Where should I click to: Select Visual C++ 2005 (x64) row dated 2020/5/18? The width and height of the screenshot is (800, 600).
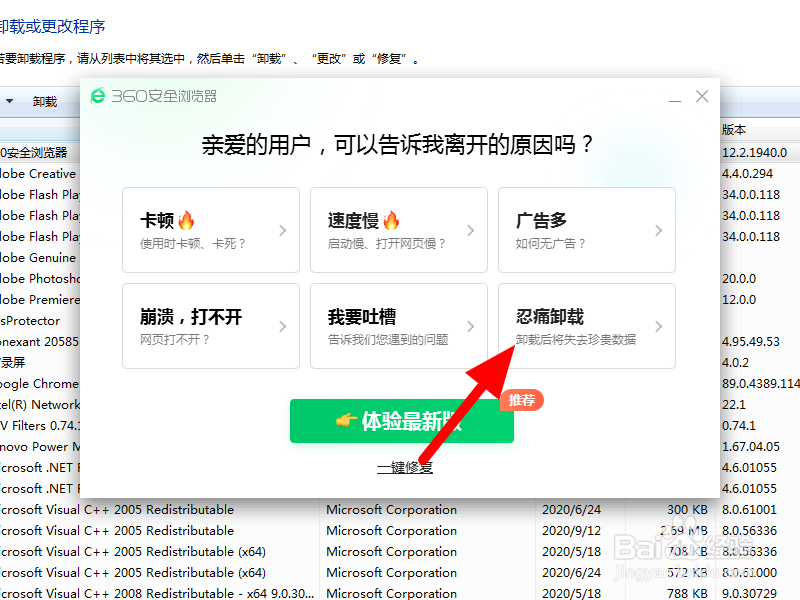400,552
